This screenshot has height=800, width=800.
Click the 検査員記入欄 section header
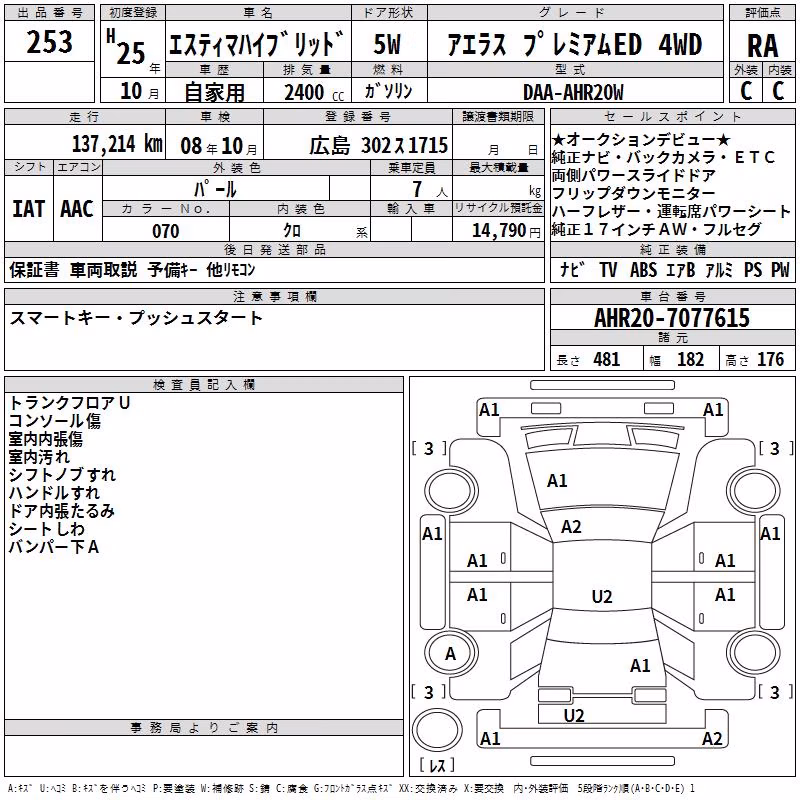(x=204, y=385)
